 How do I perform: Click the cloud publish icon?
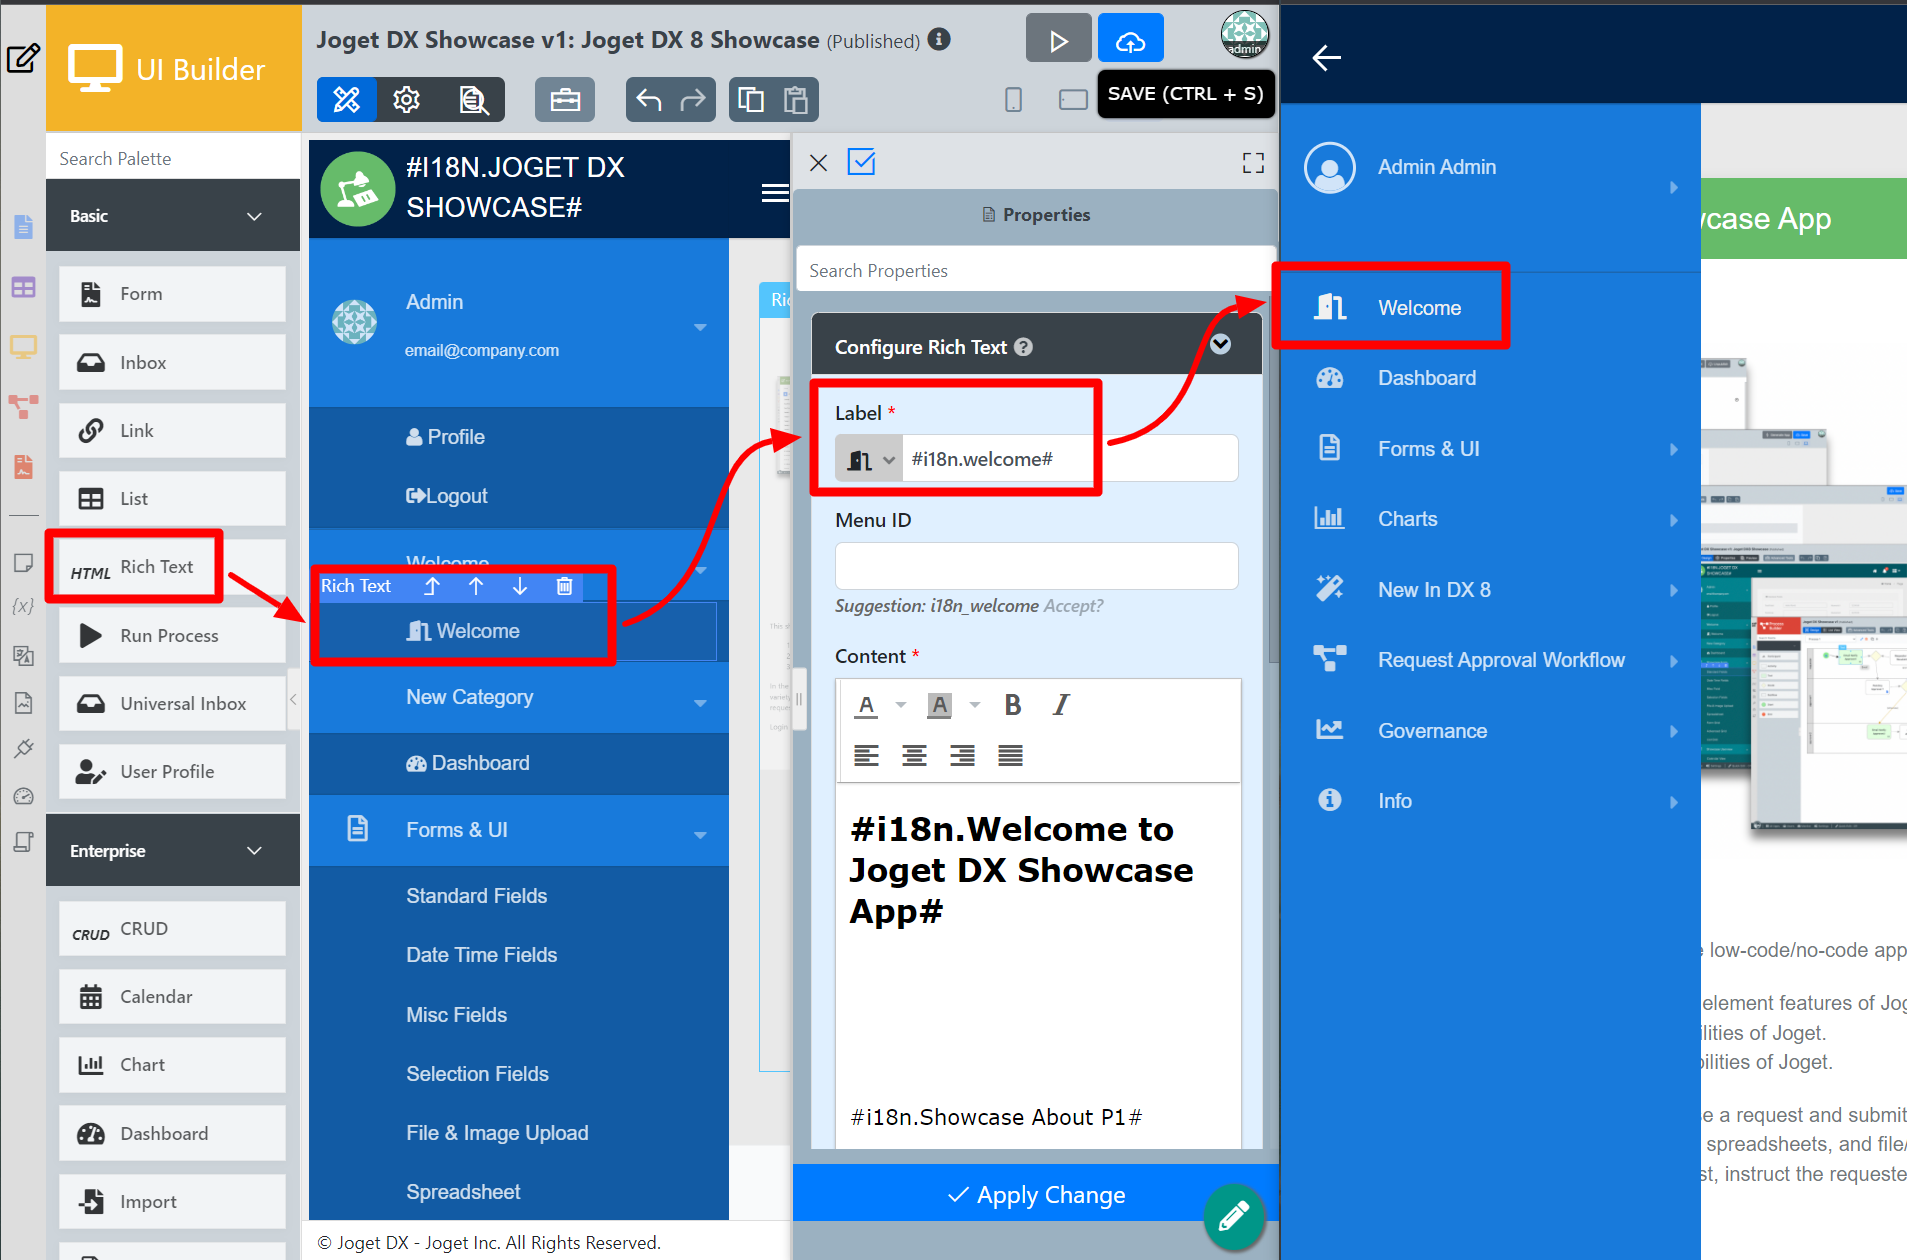pyautogui.click(x=1130, y=40)
